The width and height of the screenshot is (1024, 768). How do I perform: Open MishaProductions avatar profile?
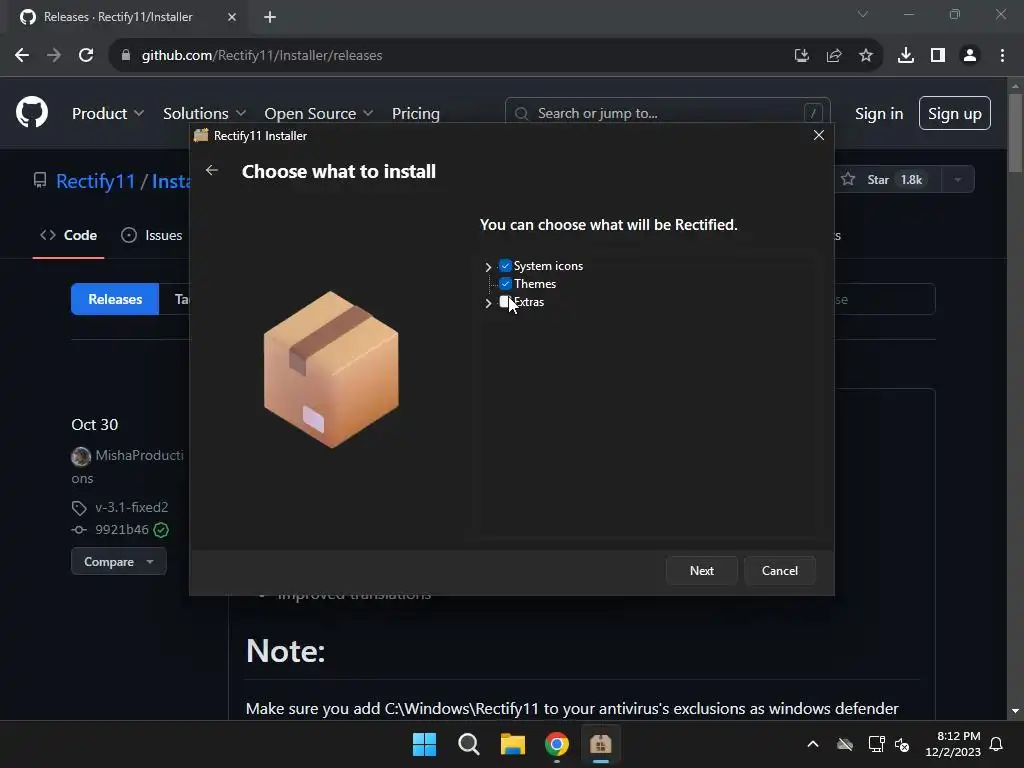point(81,456)
